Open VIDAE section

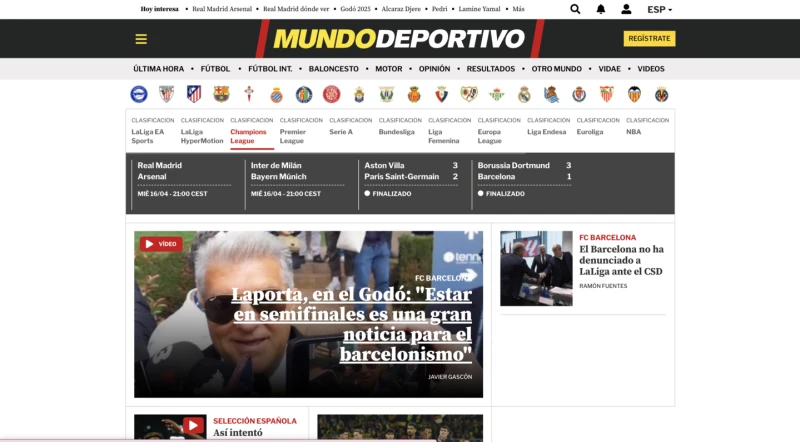coord(610,69)
